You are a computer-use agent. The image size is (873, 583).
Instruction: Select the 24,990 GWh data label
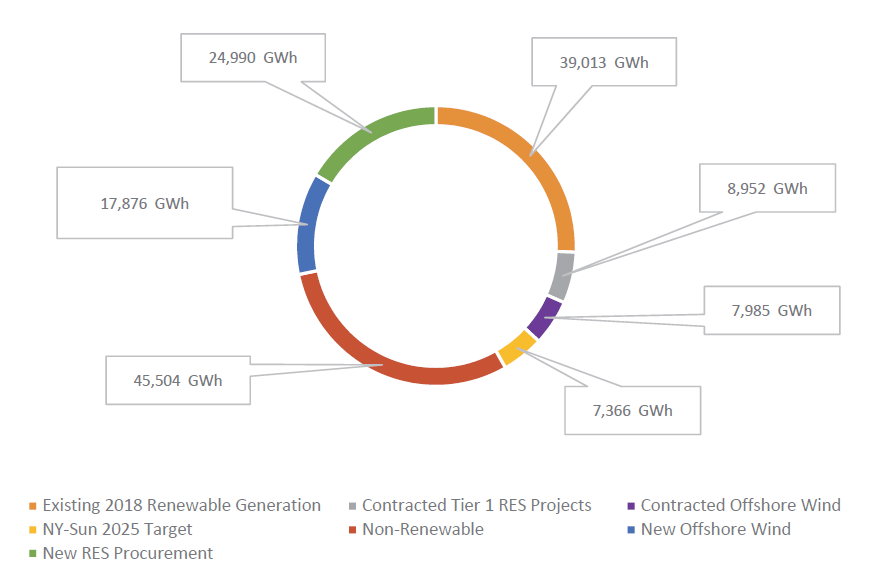(252, 57)
